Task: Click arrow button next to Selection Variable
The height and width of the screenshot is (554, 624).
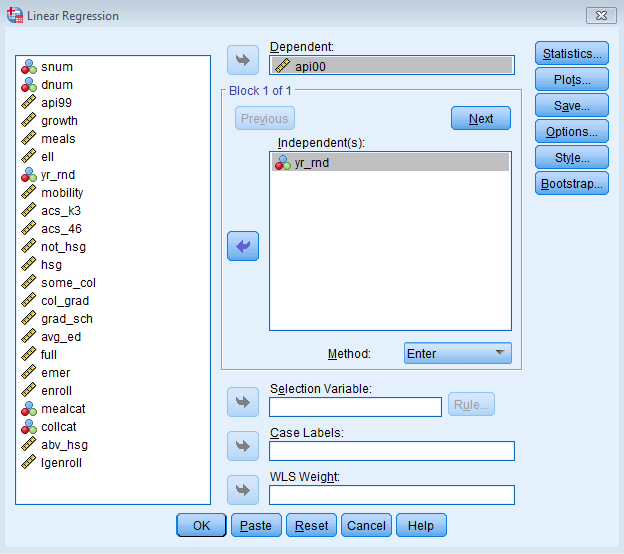Action: tap(243, 404)
